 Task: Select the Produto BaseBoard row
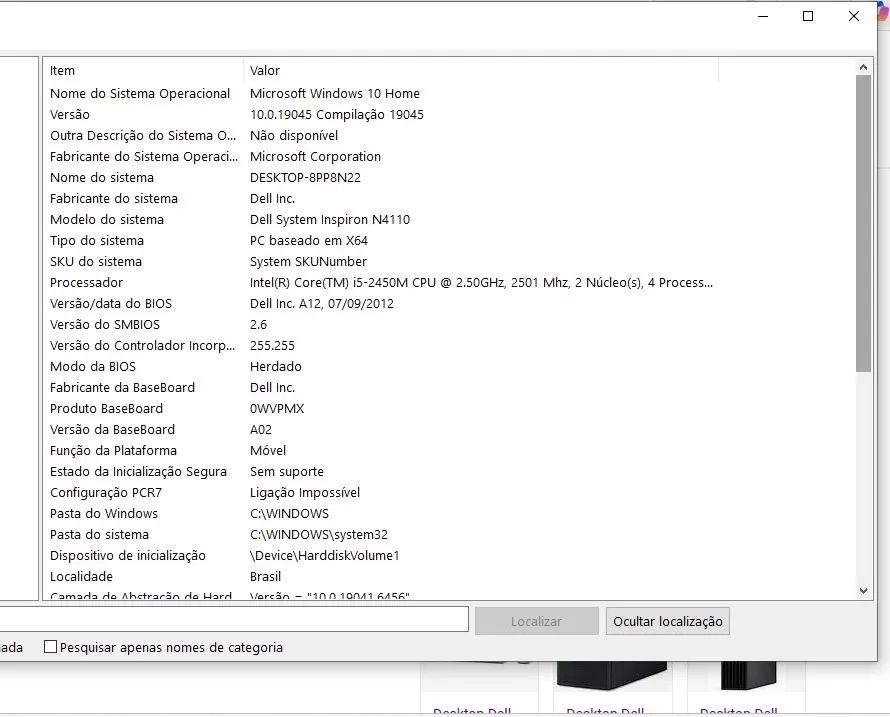tap(380, 408)
